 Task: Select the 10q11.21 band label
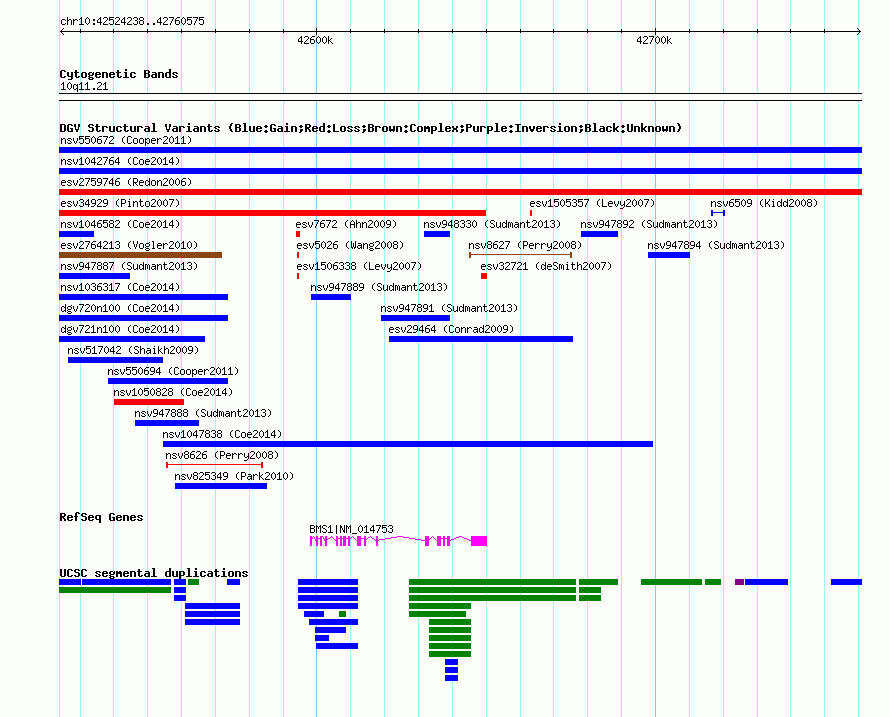[84, 86]
